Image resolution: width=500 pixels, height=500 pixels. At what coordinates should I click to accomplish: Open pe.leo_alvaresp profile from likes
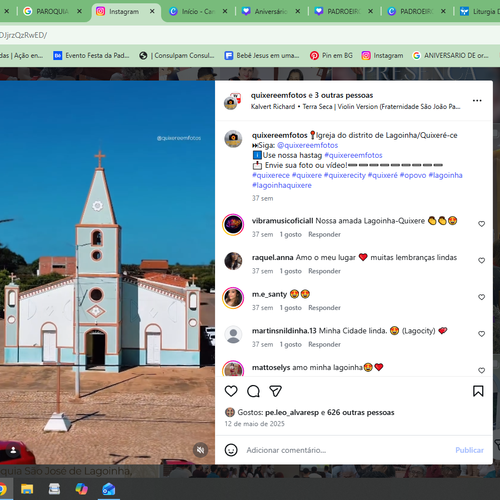(x=292, y=413)
